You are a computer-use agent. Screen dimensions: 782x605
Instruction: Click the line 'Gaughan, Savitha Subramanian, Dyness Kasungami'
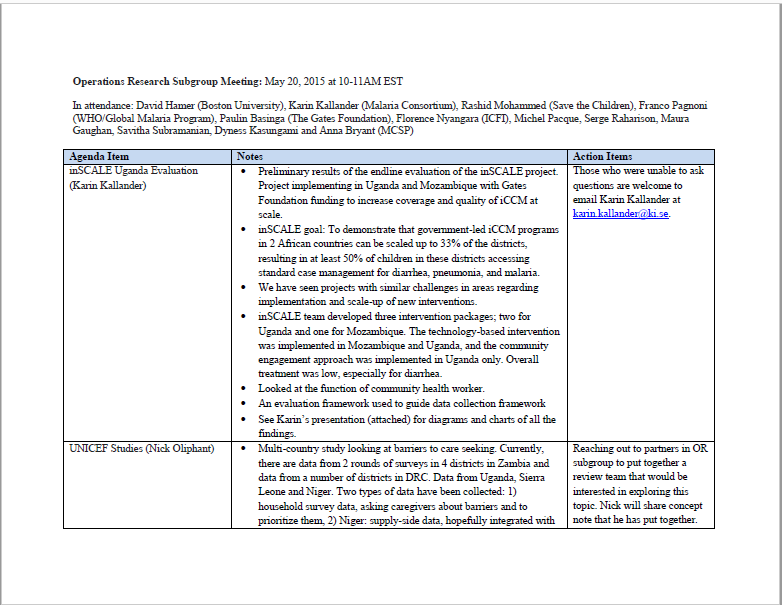243,131
